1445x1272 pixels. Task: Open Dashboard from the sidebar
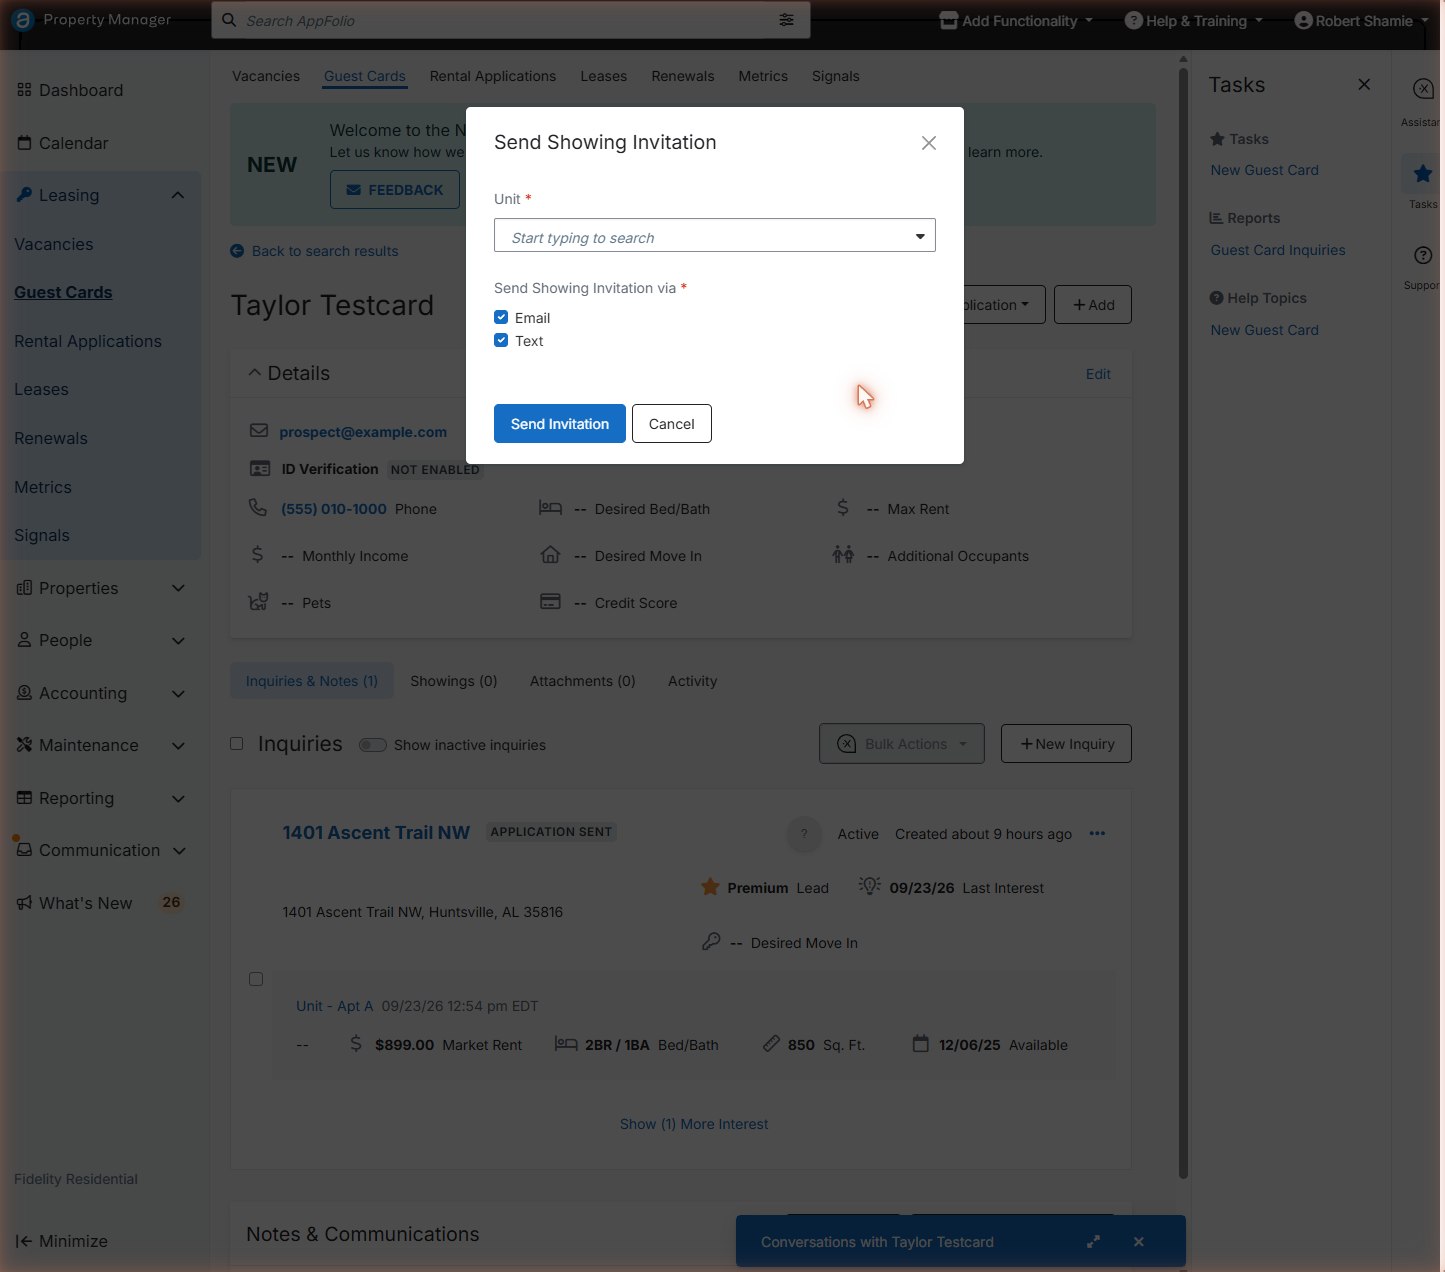[70, 90]
